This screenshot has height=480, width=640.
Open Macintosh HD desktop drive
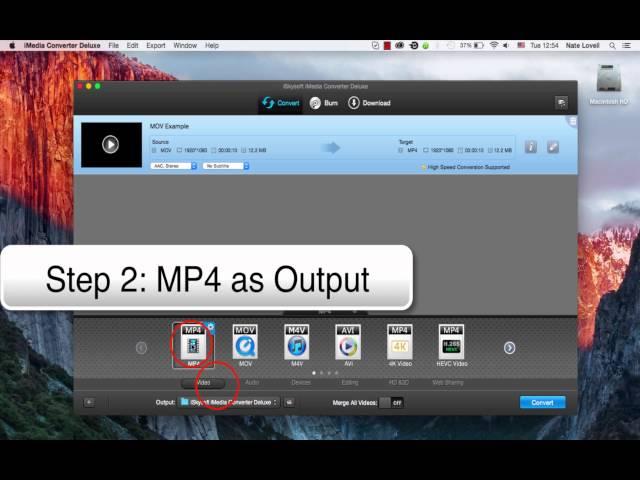(608, 84)
